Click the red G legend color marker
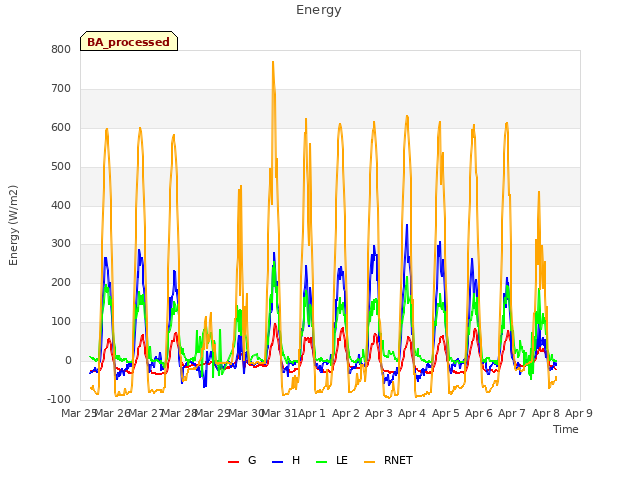Screen dimensions: 640x480 click(233, 462)
